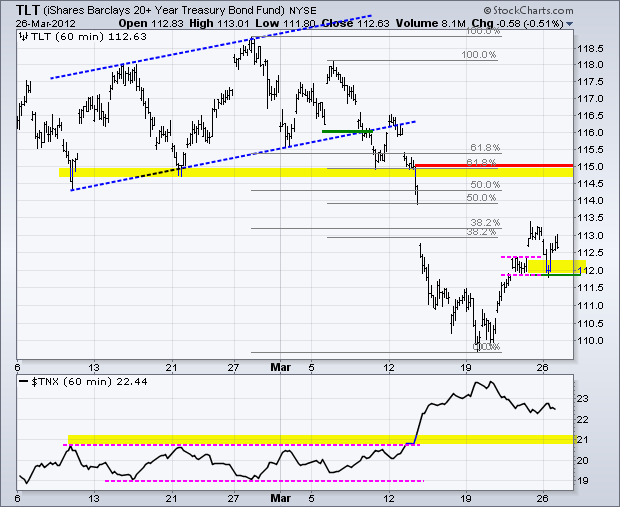The image size is (620, 507).
Task: Click the 112.5 price axis label
Action: (x=590, y=252)
